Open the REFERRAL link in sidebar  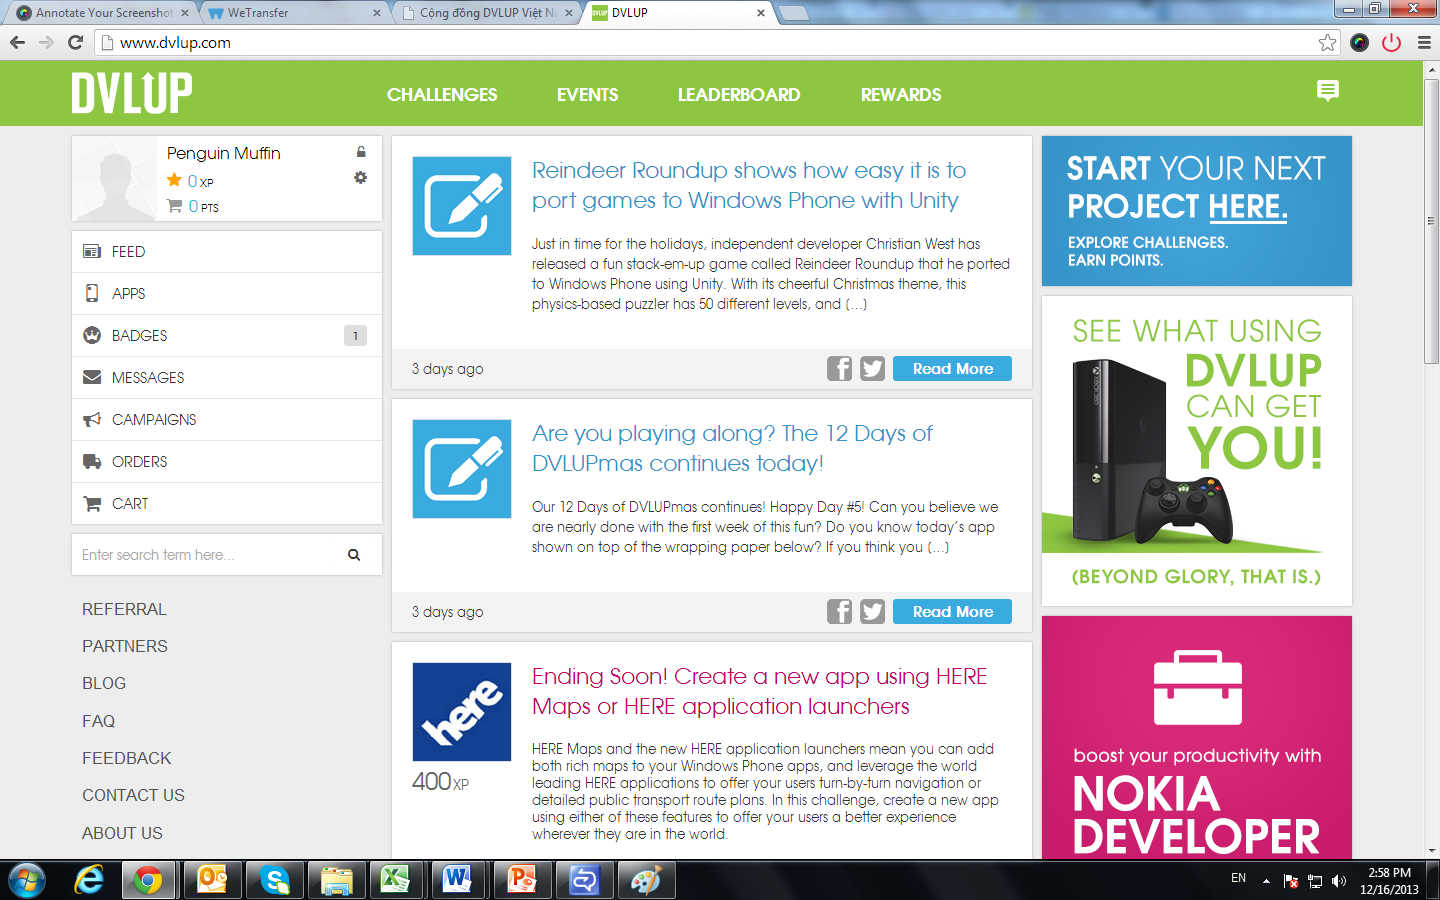124,609
